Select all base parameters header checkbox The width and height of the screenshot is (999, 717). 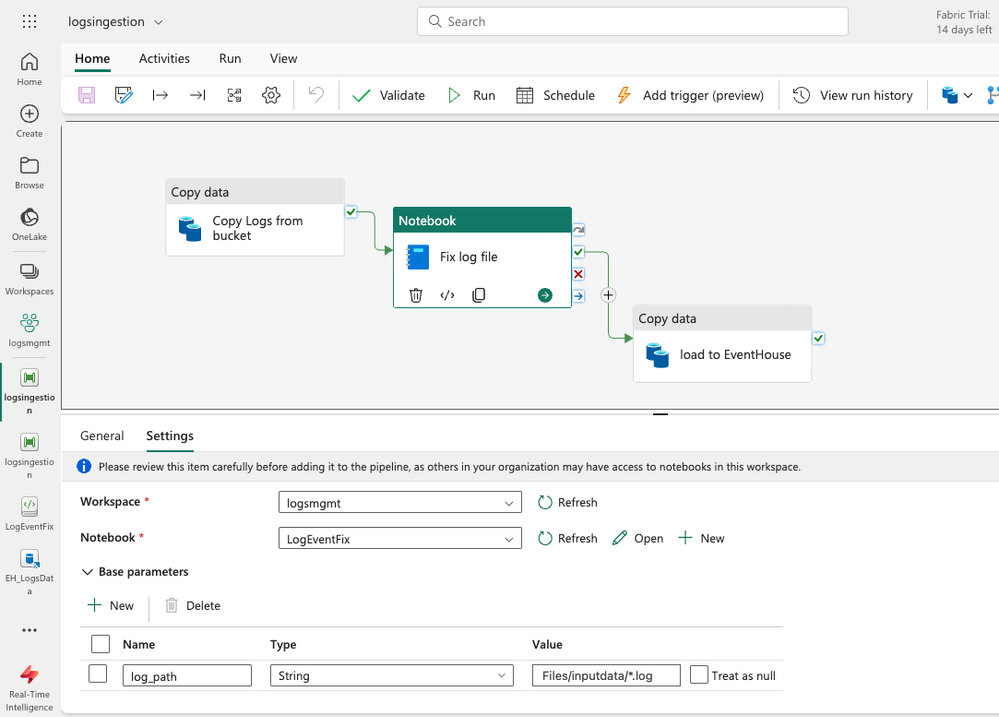[x=100, y=644]
